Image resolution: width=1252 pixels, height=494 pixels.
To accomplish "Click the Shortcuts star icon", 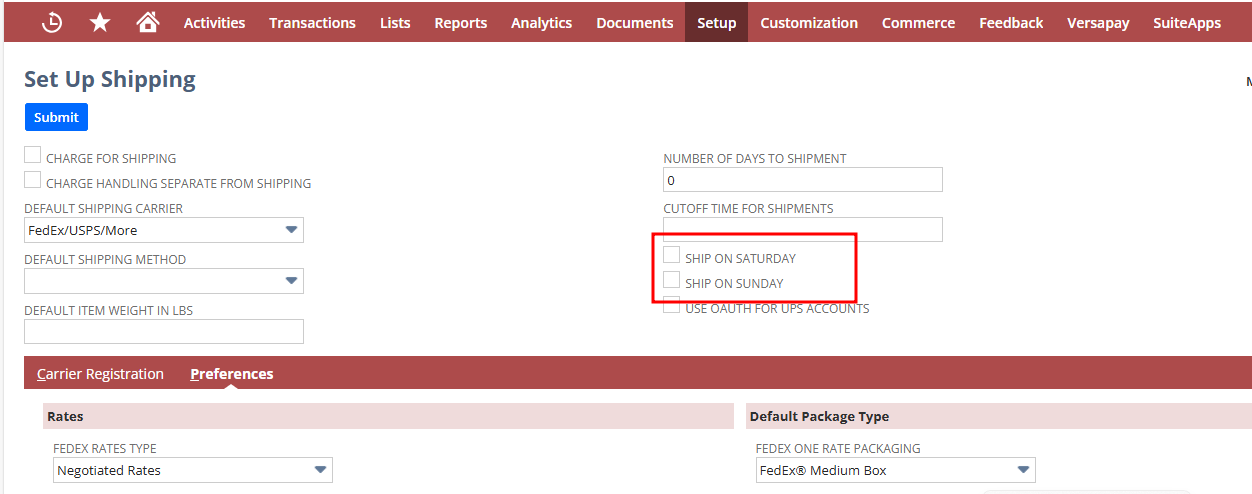I will point(100,22).
